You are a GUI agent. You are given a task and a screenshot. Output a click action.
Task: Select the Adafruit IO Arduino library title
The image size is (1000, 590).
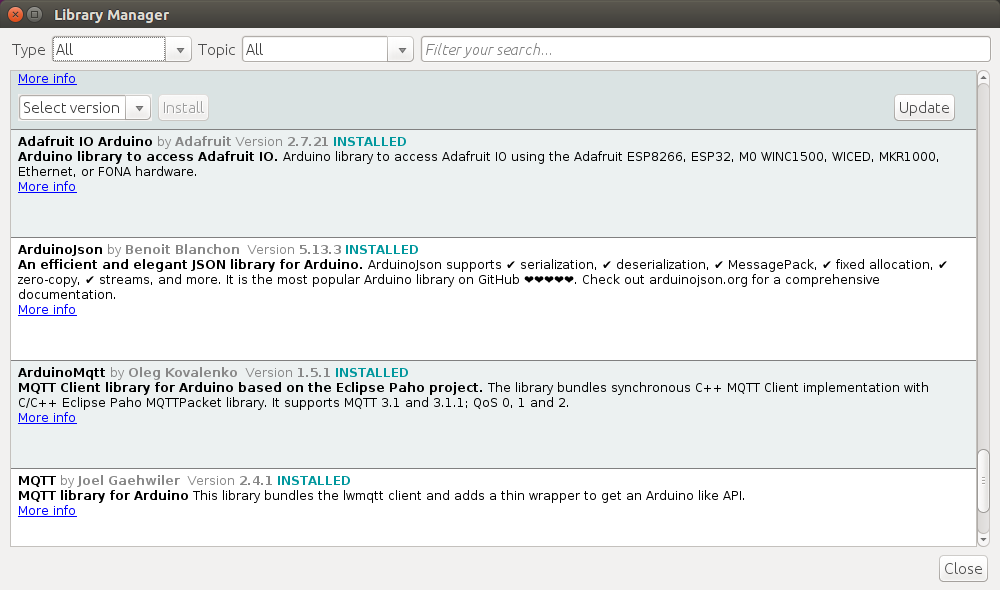pyautogui.click(x=85, y=142)
